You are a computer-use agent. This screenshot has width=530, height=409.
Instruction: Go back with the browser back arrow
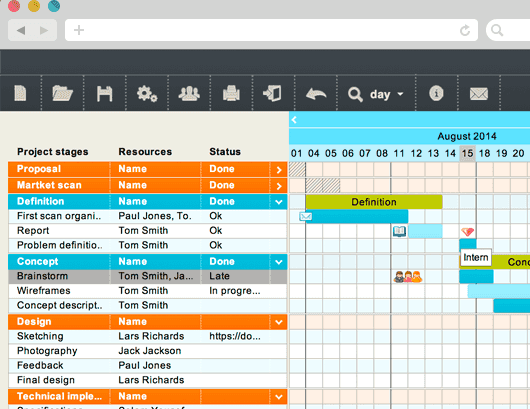pyautogui.click(x=21, y=30)
